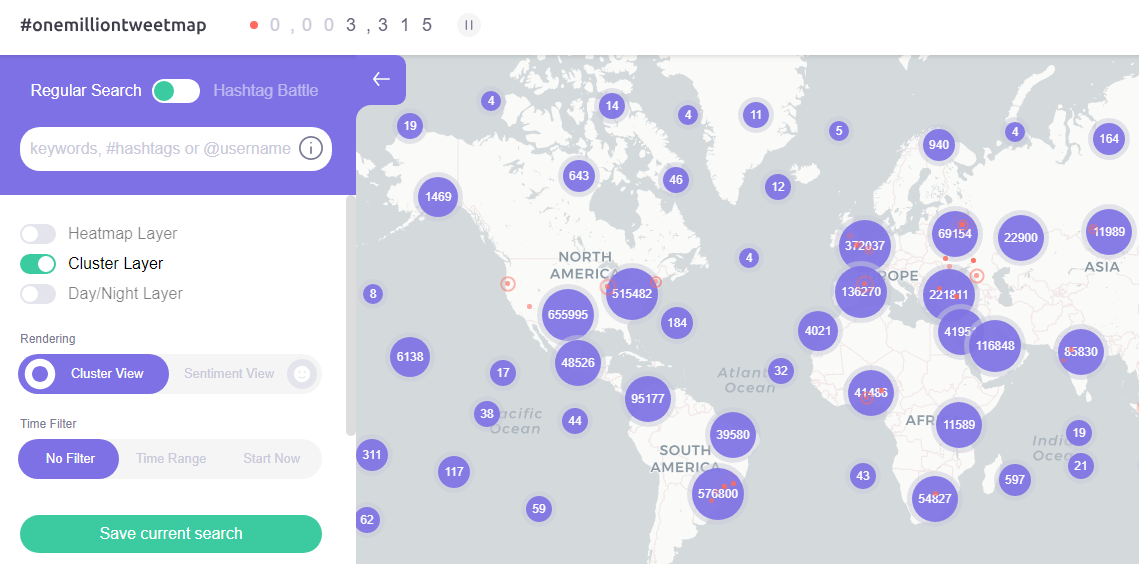The height and width of the screenshot is (564, 1139).
Task: Disable the Cluster Layer toggle
Action: (38, 264)
